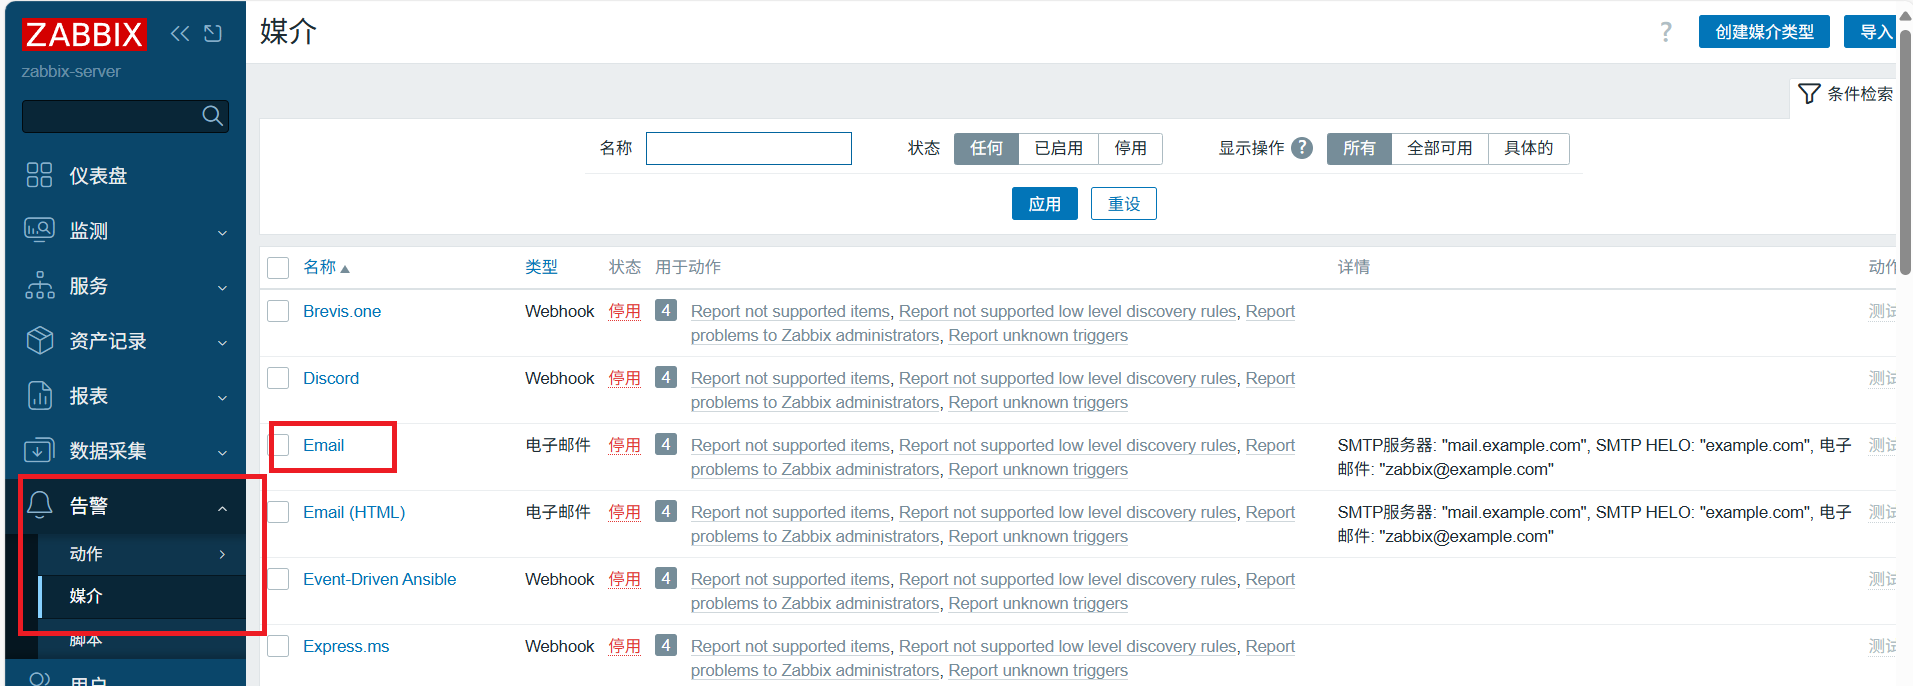Click the 资产记录 inventory cube icon
This screenshot has width=1913, height=686.
39,340
